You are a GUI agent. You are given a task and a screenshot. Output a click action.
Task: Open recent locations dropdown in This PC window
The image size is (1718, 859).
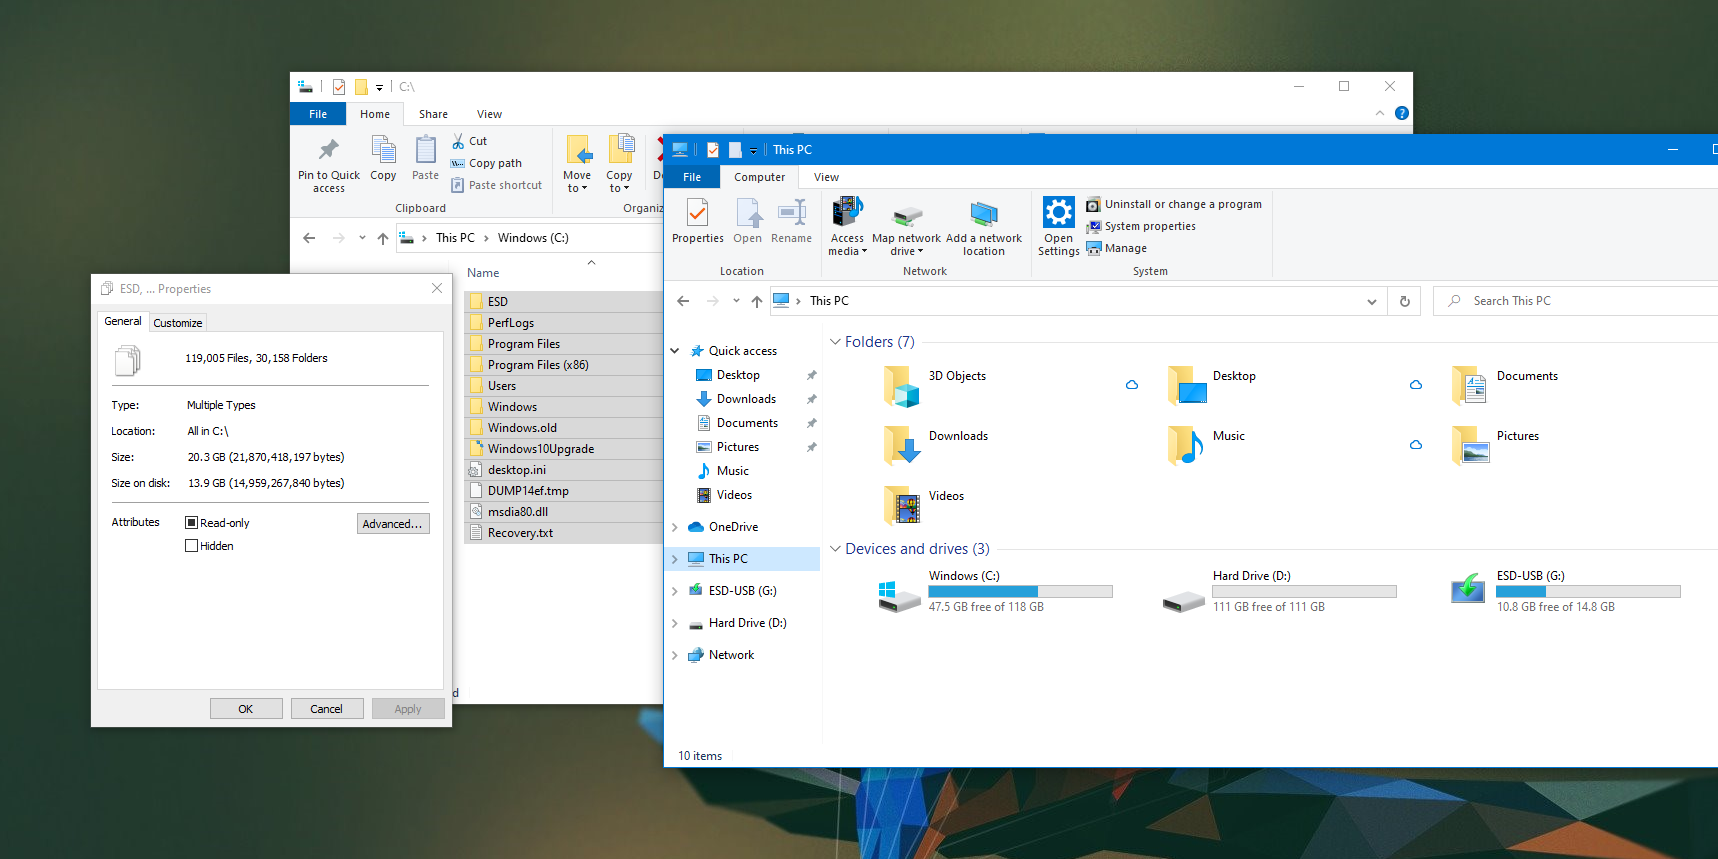pyautogui.click(x=736, y=301)
